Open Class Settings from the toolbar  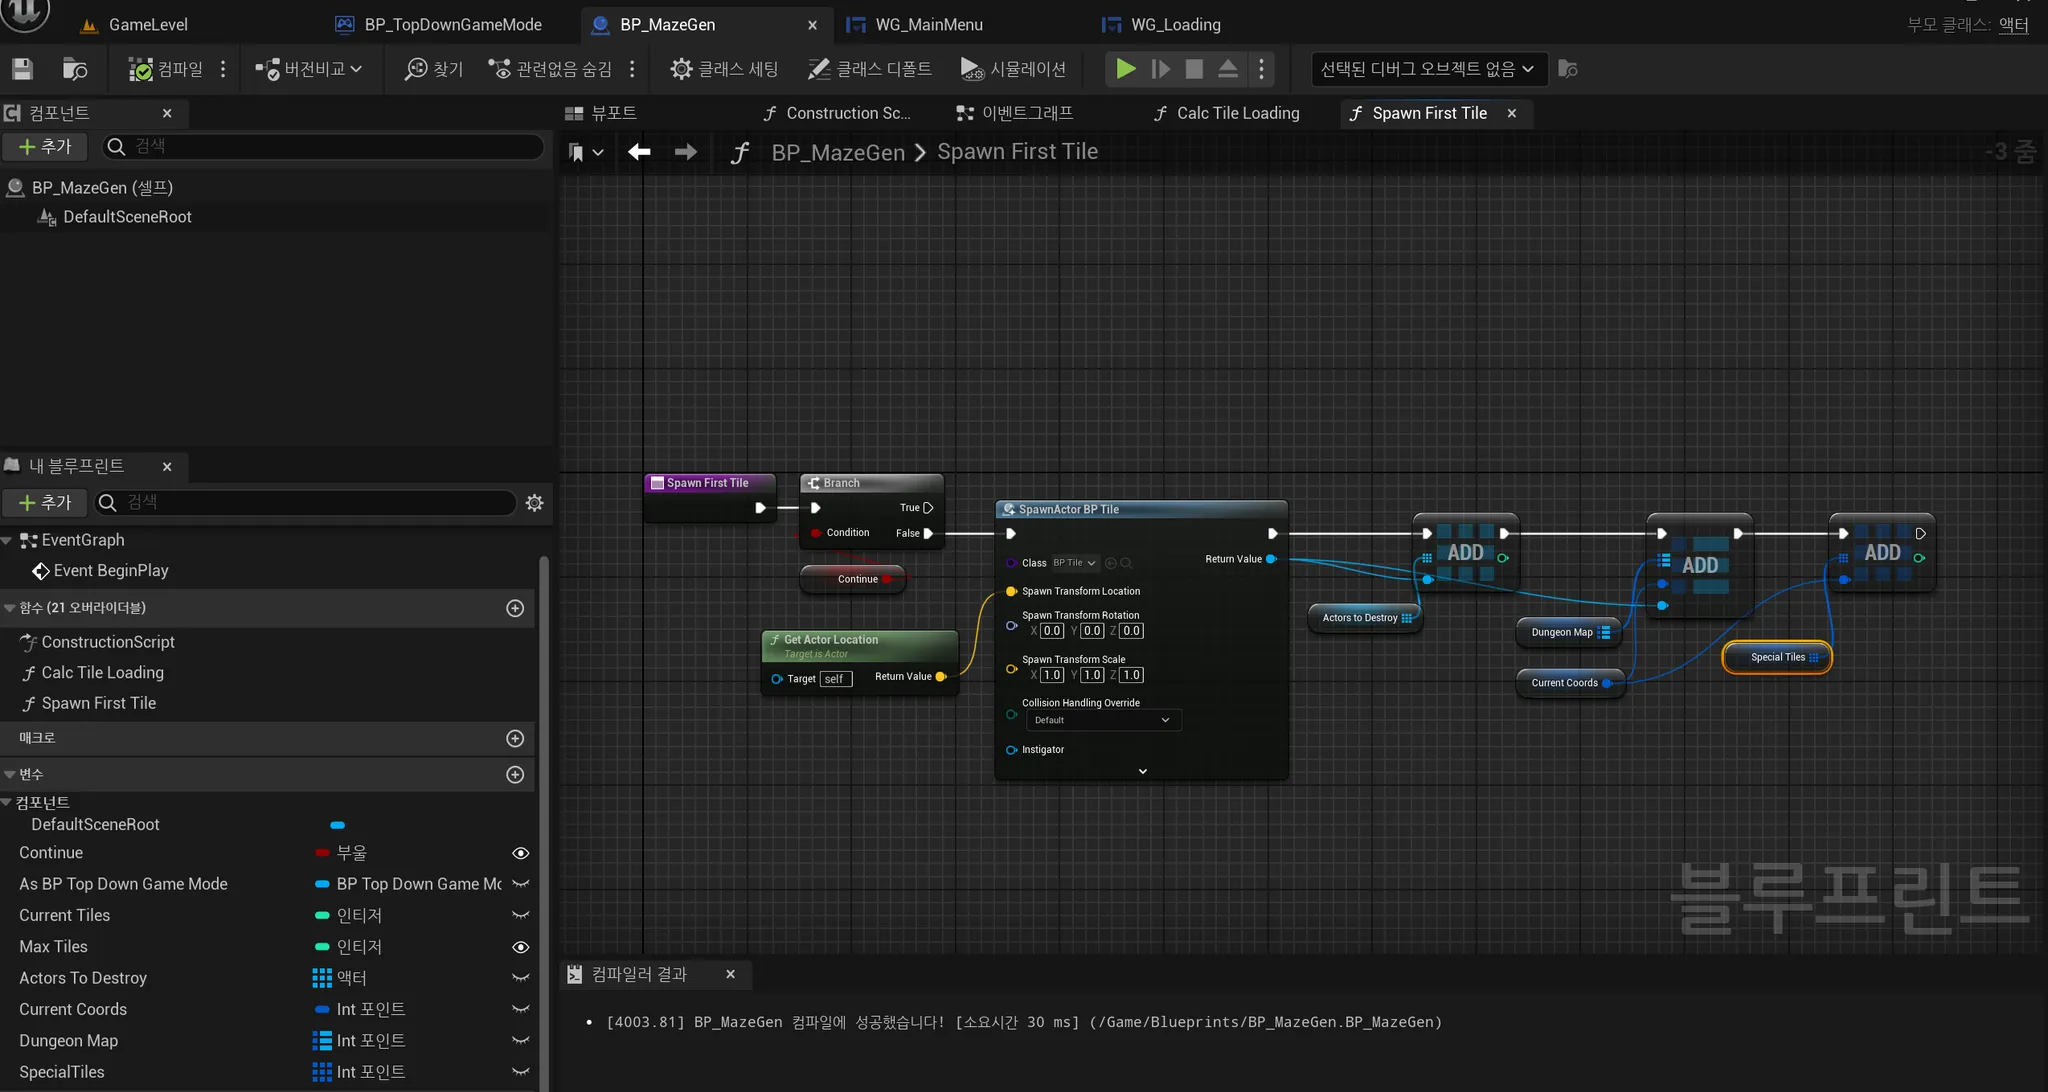click(x=724, y=69)
